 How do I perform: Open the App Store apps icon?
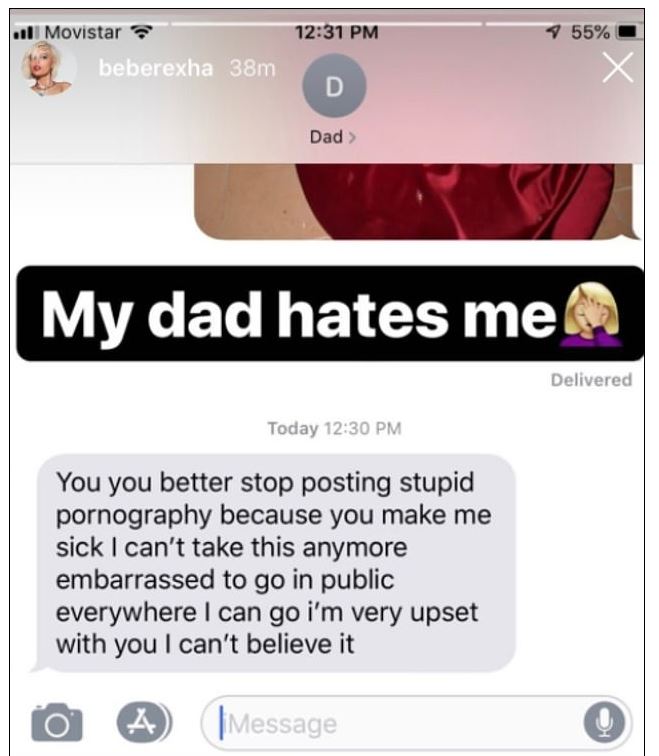coord(143,722)
